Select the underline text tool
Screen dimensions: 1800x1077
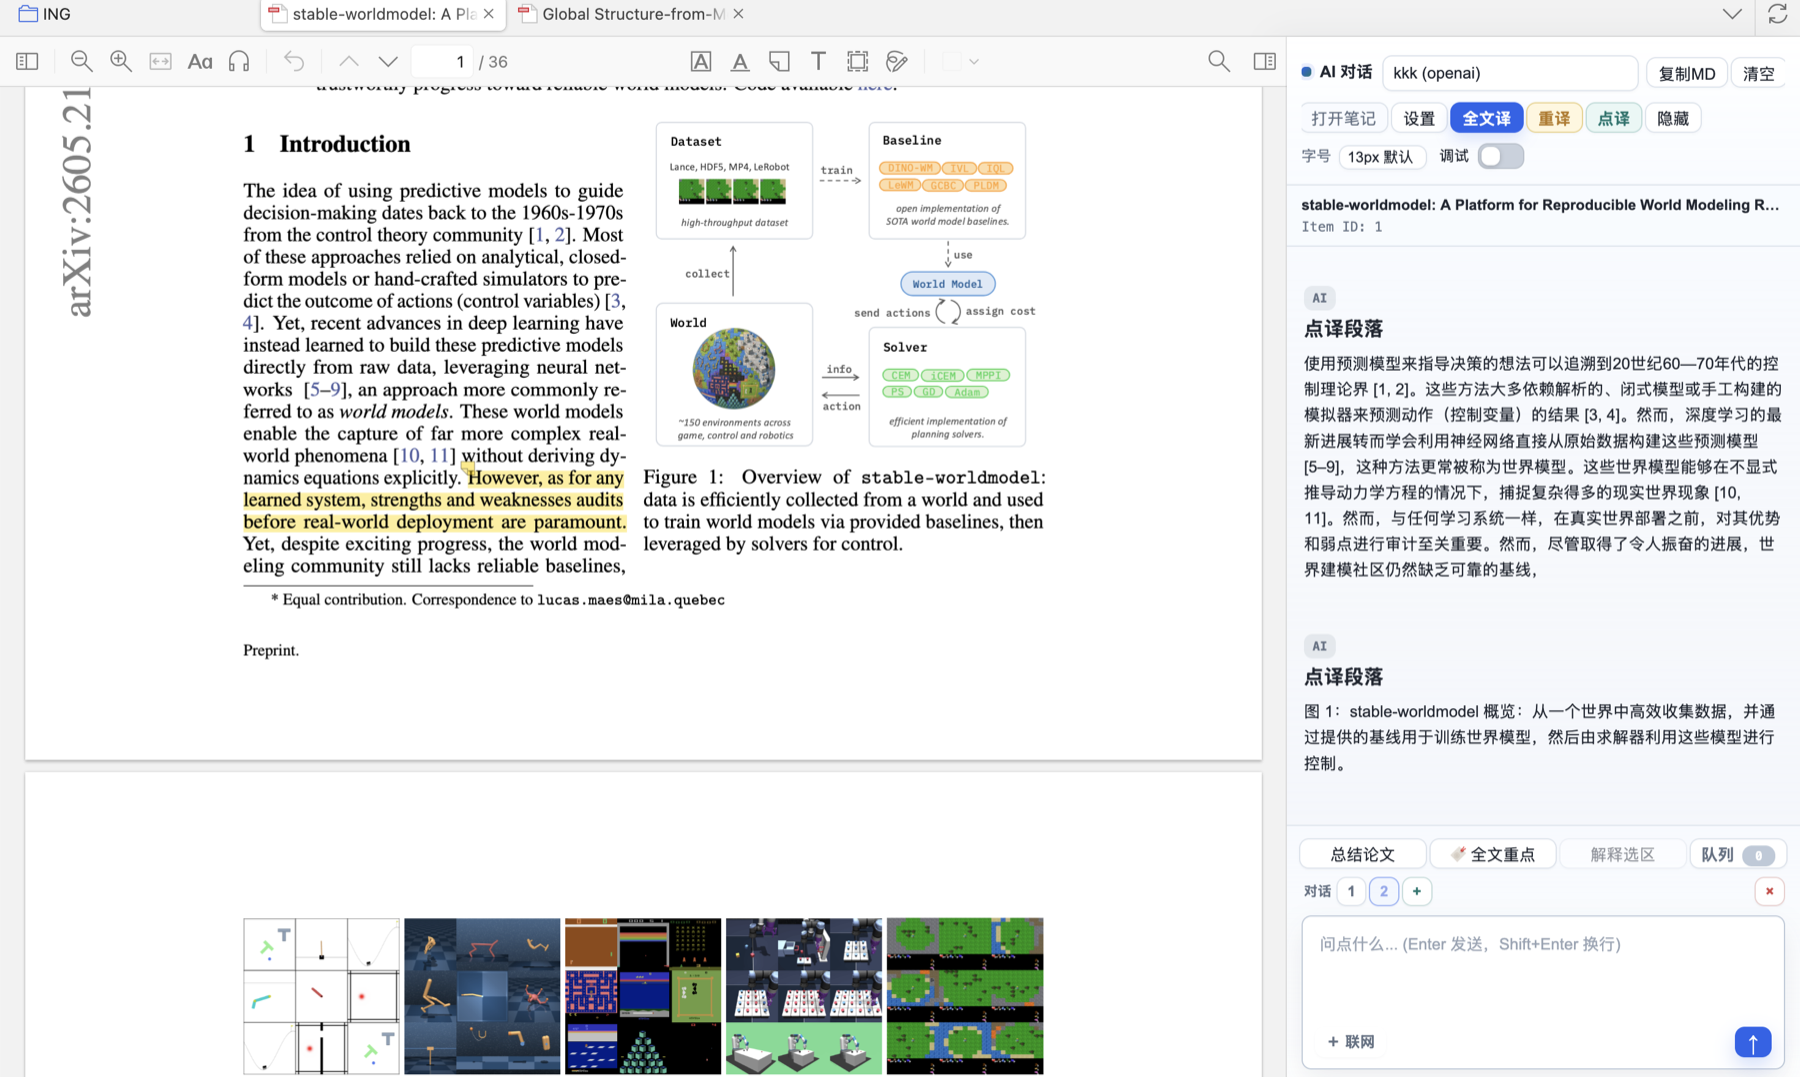(x=740, y=62)
